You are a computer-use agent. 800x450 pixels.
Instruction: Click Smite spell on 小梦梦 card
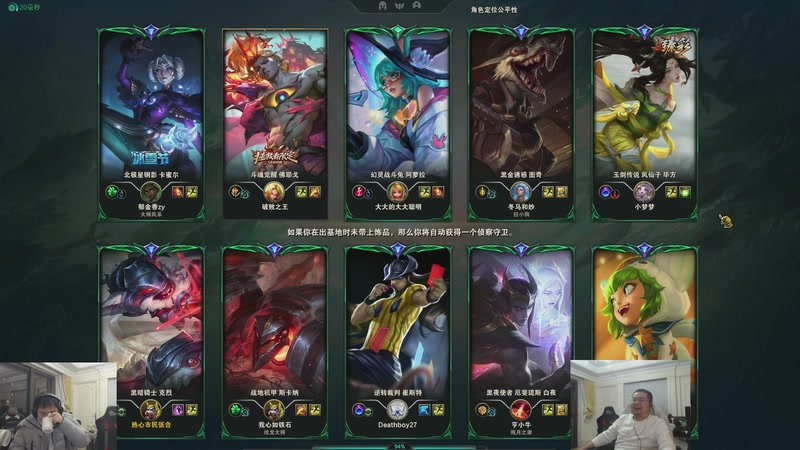685,192
